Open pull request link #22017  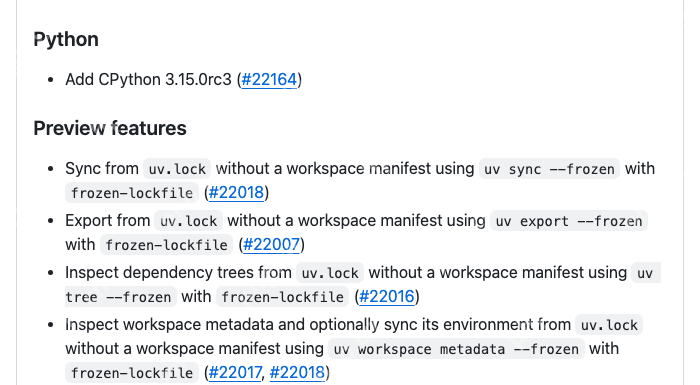pyautogui.click(x=235, y=372)
